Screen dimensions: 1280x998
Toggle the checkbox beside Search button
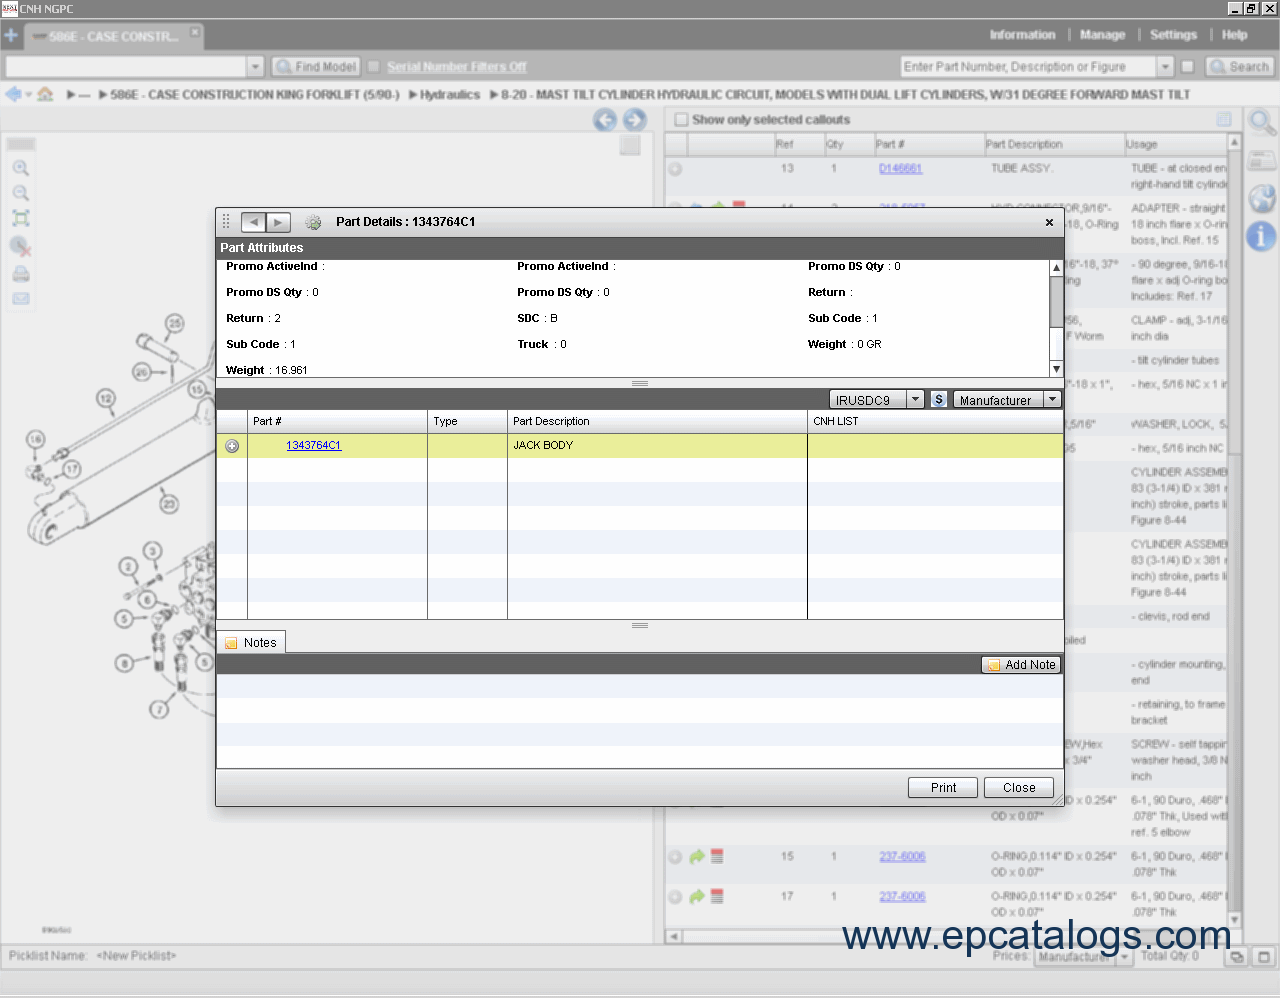click(1187, 66)
